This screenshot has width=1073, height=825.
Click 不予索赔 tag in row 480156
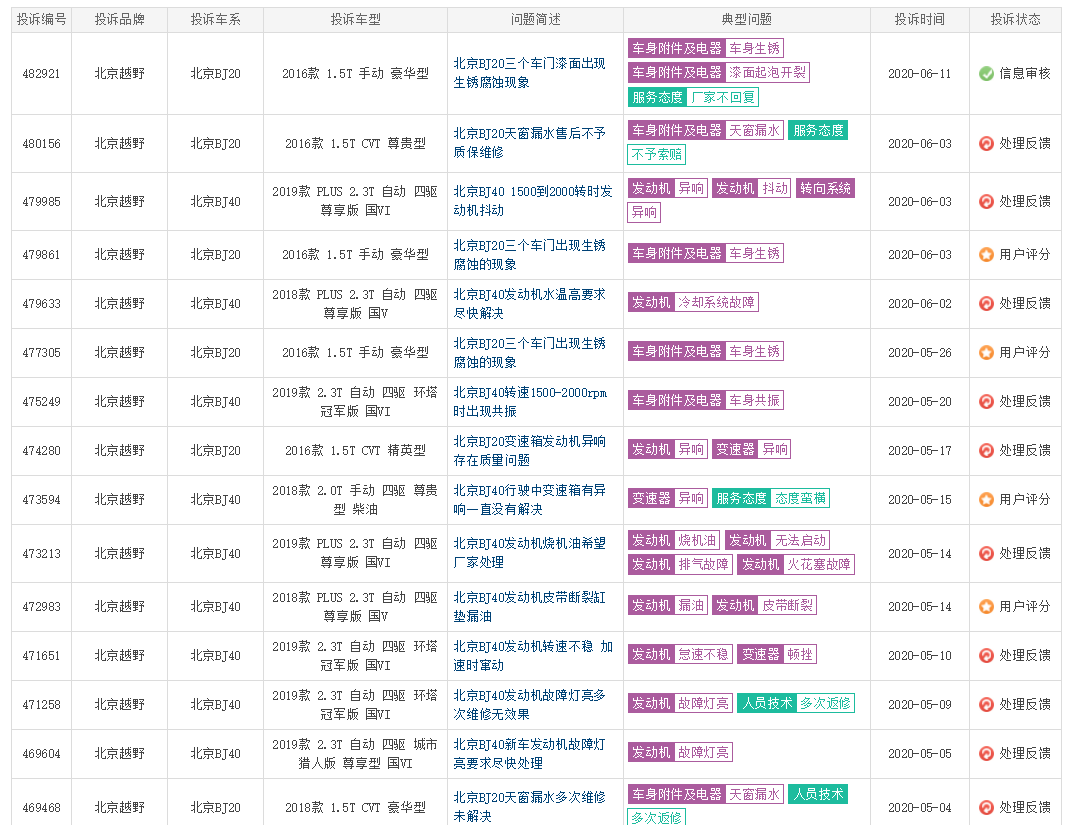click(657, 155)
